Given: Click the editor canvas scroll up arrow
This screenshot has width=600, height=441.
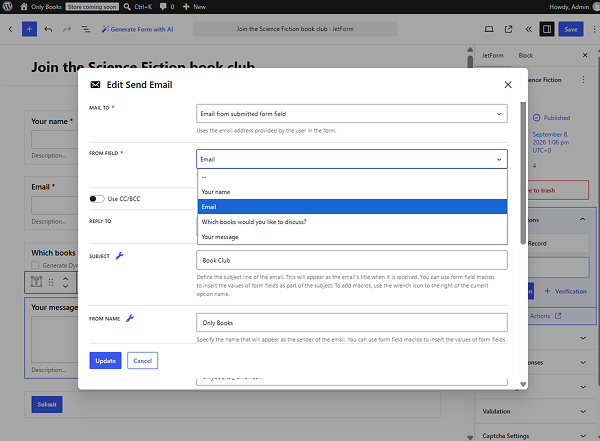Looking at the screenshot, I should (470, 49).
